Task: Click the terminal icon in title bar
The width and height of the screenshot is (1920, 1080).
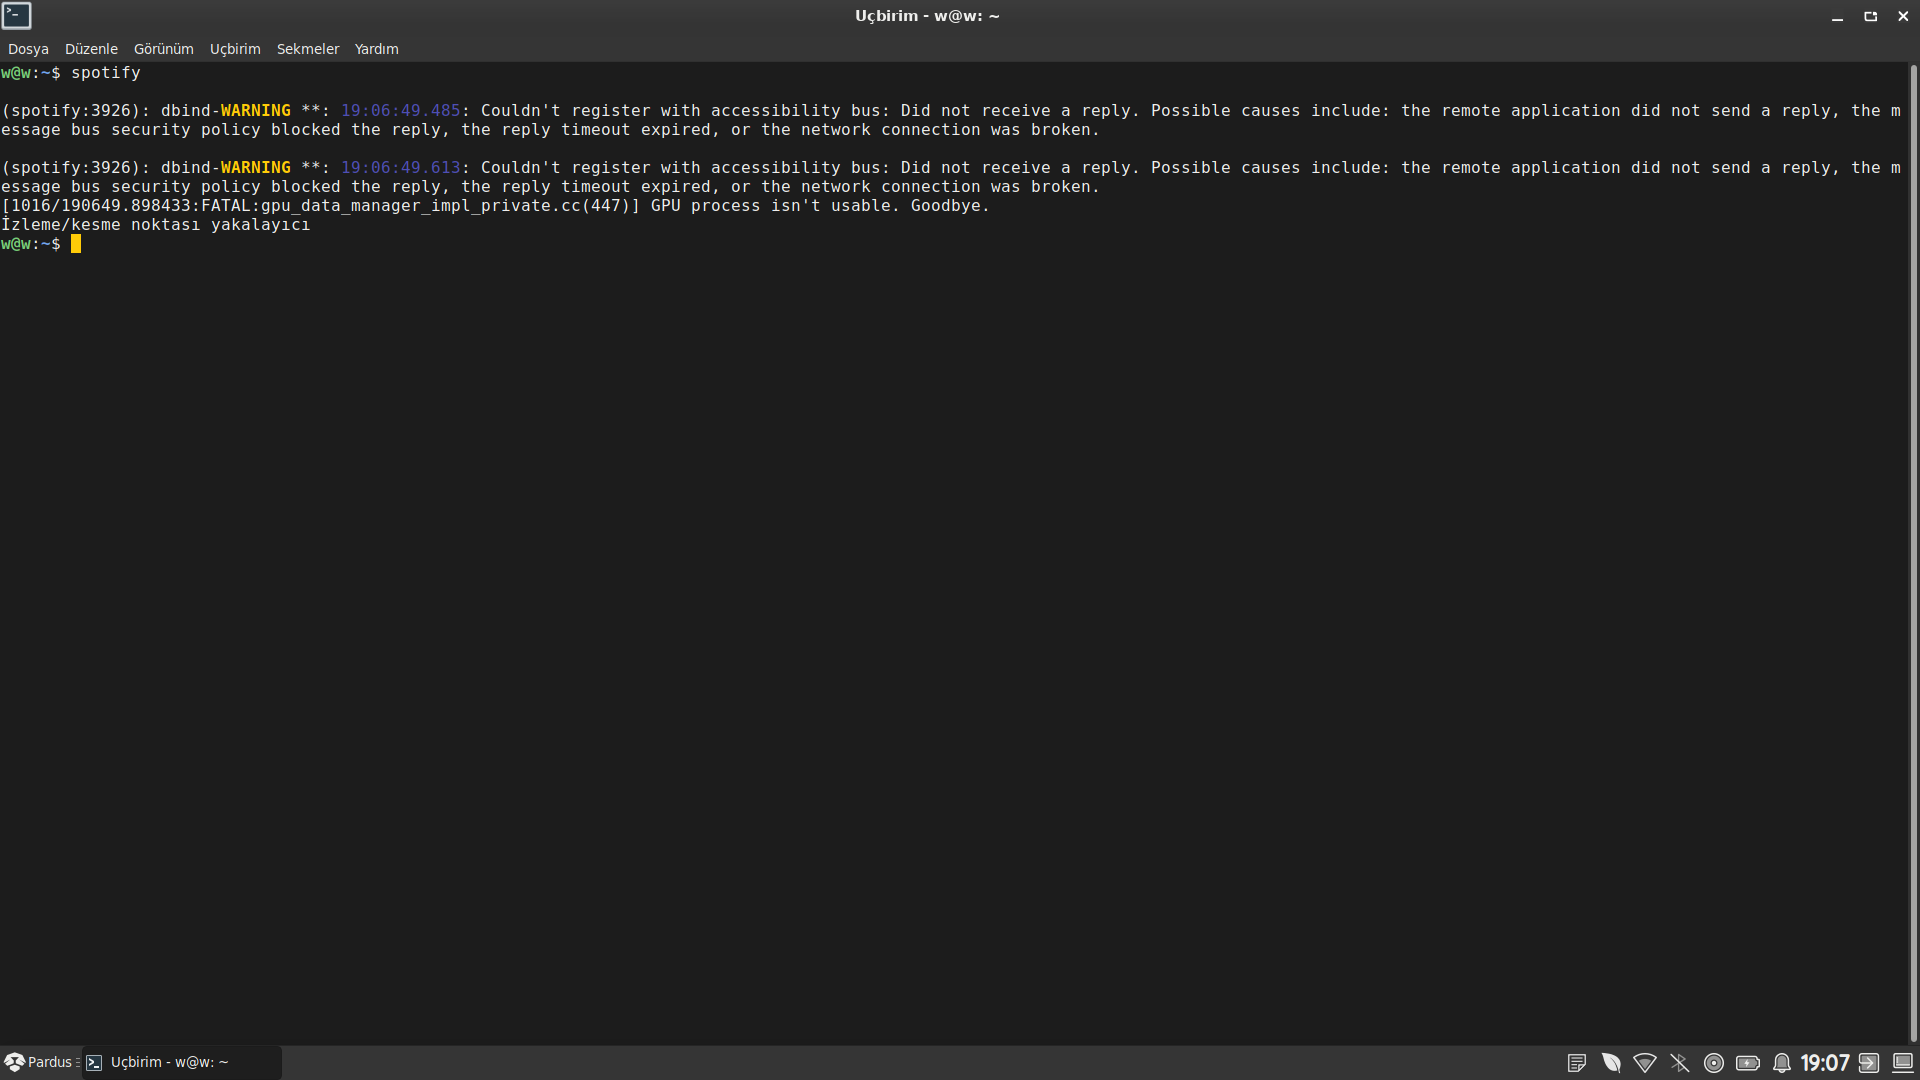Action: [16, 15]
